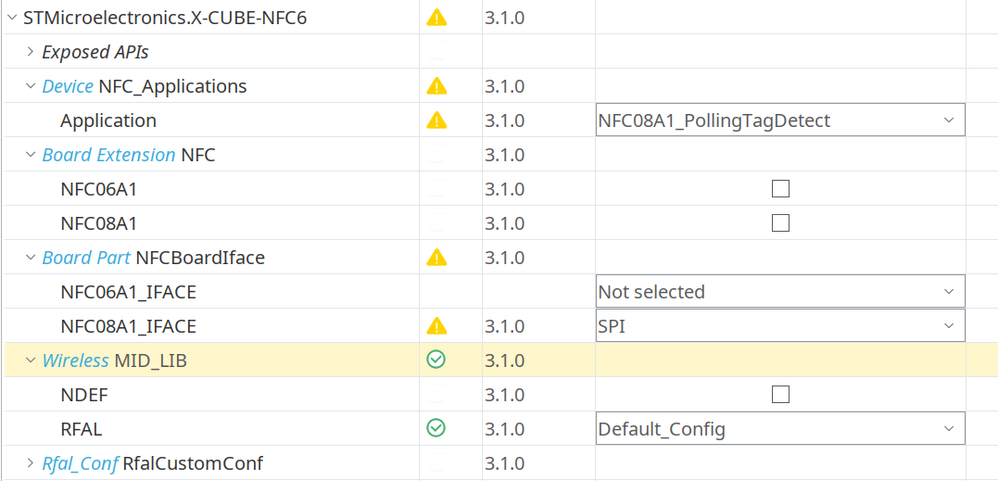Image resolution: width=998 pixels, height=481 pixels.
Task: Click warning icon on STMicroelectronics.X-CUBE-NFC6 row
Action: click(x=436, y=17)
